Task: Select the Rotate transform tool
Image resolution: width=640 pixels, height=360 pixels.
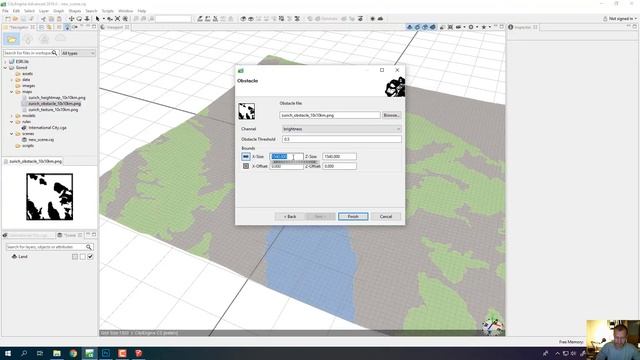Action: 79,19
